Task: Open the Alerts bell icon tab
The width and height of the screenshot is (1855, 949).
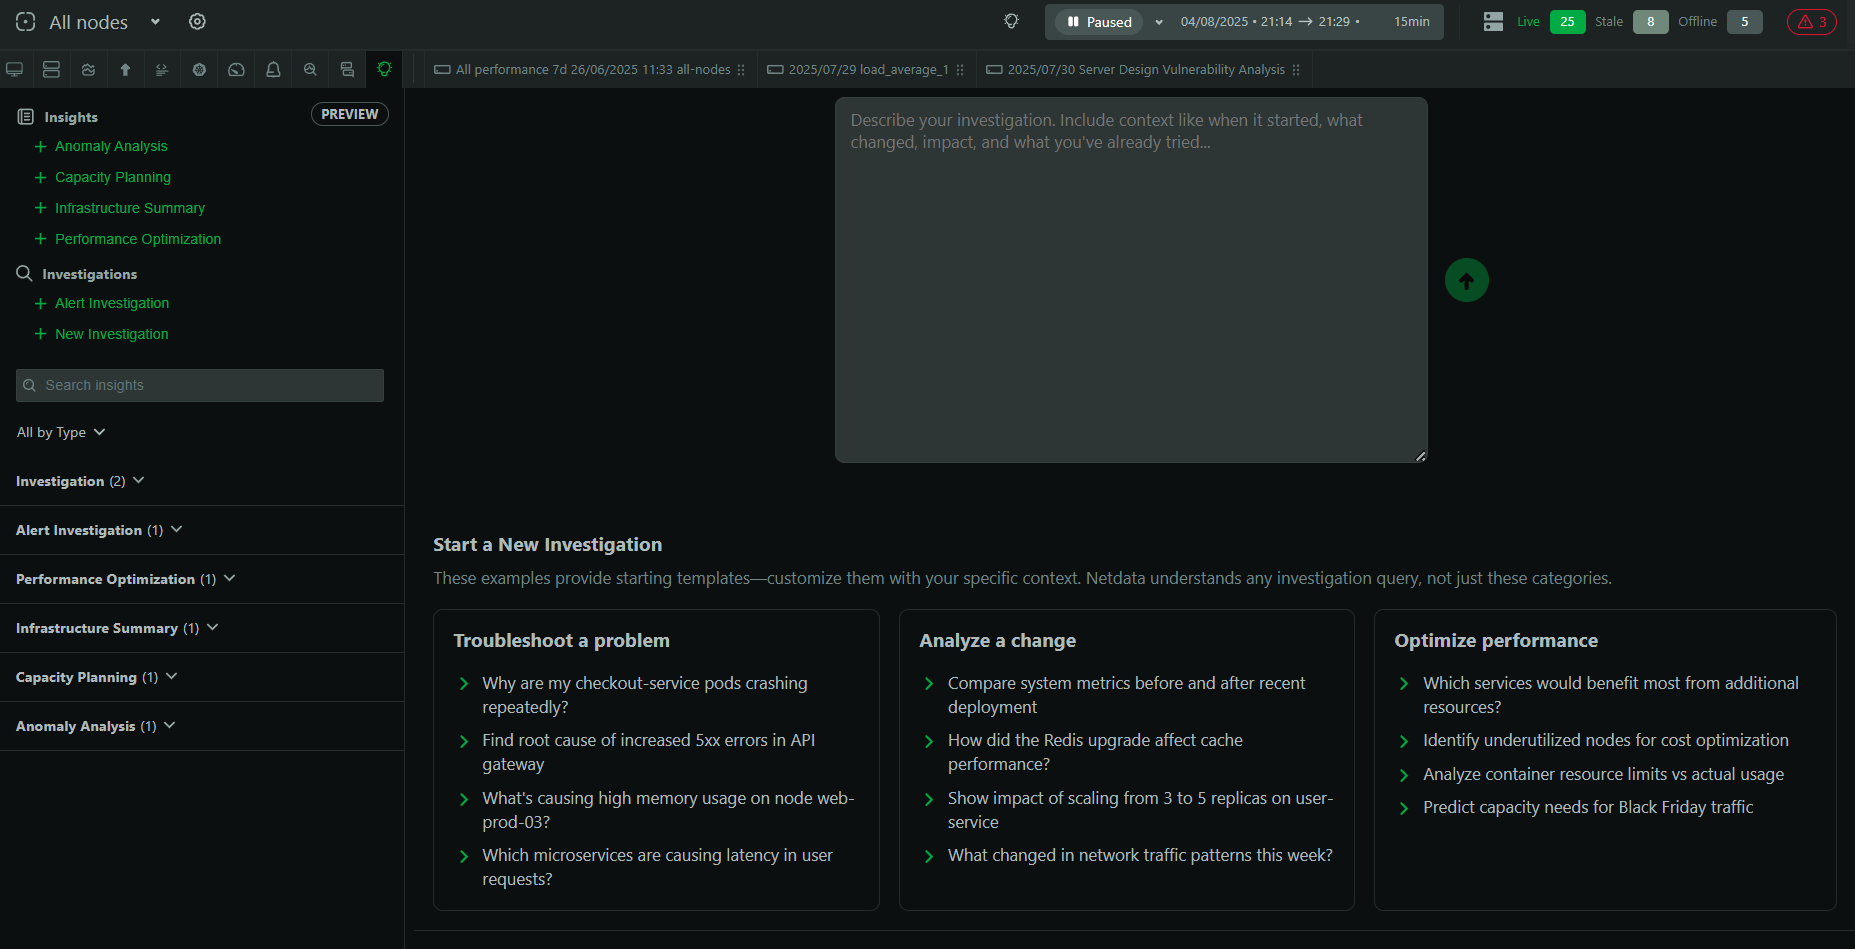Action: [x=273, y=69]
